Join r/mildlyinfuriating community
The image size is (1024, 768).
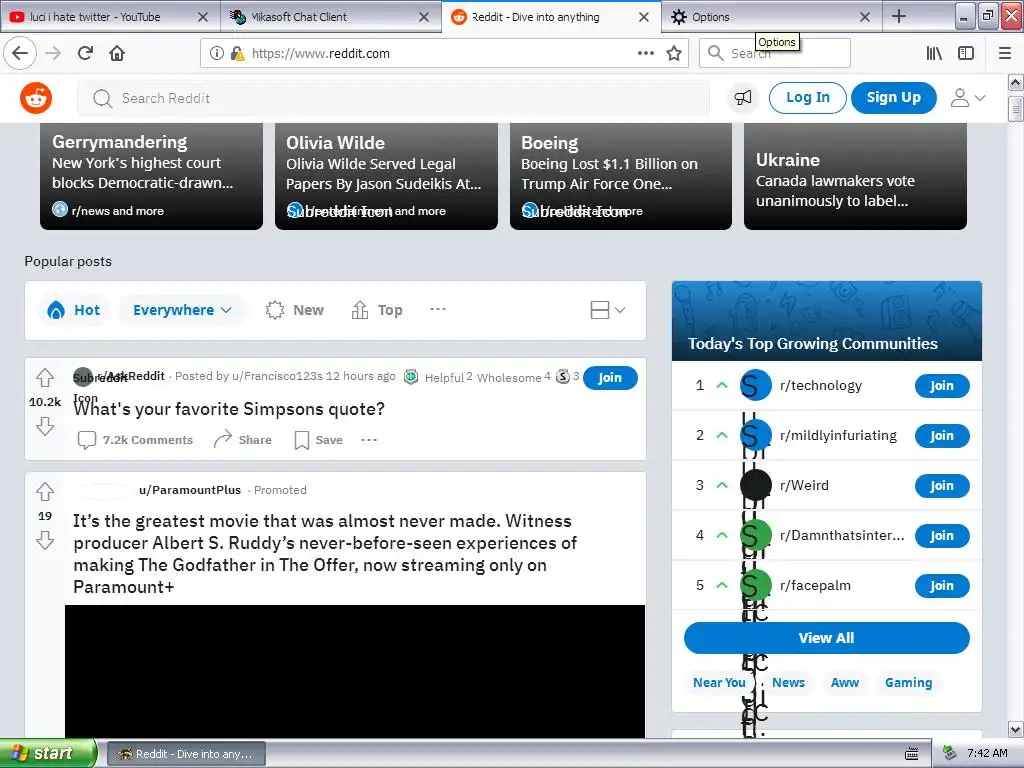(942, 436)
